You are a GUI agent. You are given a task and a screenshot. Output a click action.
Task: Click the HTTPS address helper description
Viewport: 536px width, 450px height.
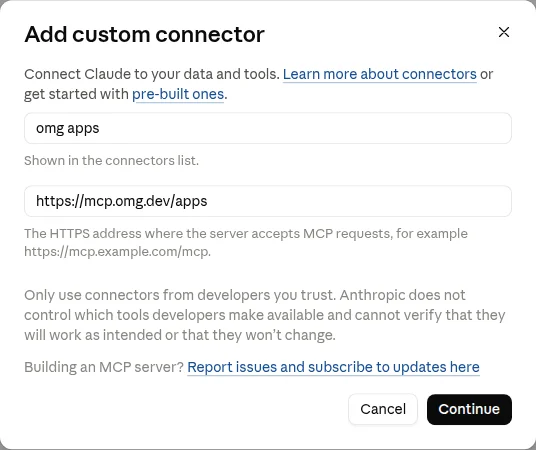pos(246,242)
